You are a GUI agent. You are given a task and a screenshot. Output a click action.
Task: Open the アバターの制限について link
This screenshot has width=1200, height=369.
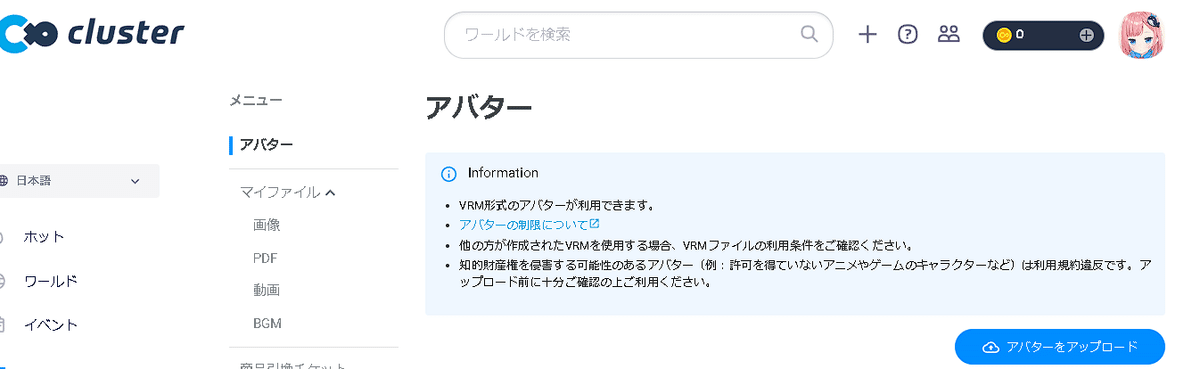[x=529, y=224]
